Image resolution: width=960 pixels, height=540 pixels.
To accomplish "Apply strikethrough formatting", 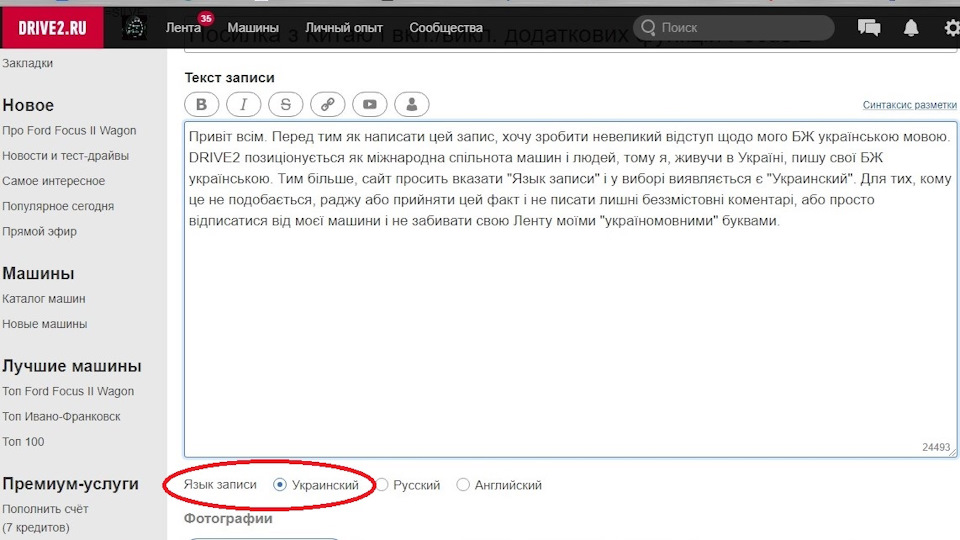I will [285, 104].
